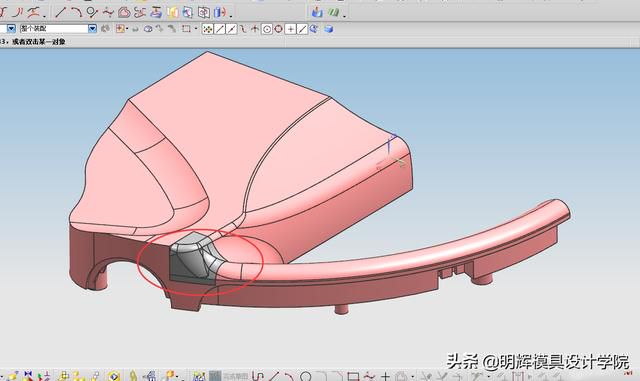Click the mirror feature box icon
Viewport: 640px width, 381px height.
pos(203,13)
